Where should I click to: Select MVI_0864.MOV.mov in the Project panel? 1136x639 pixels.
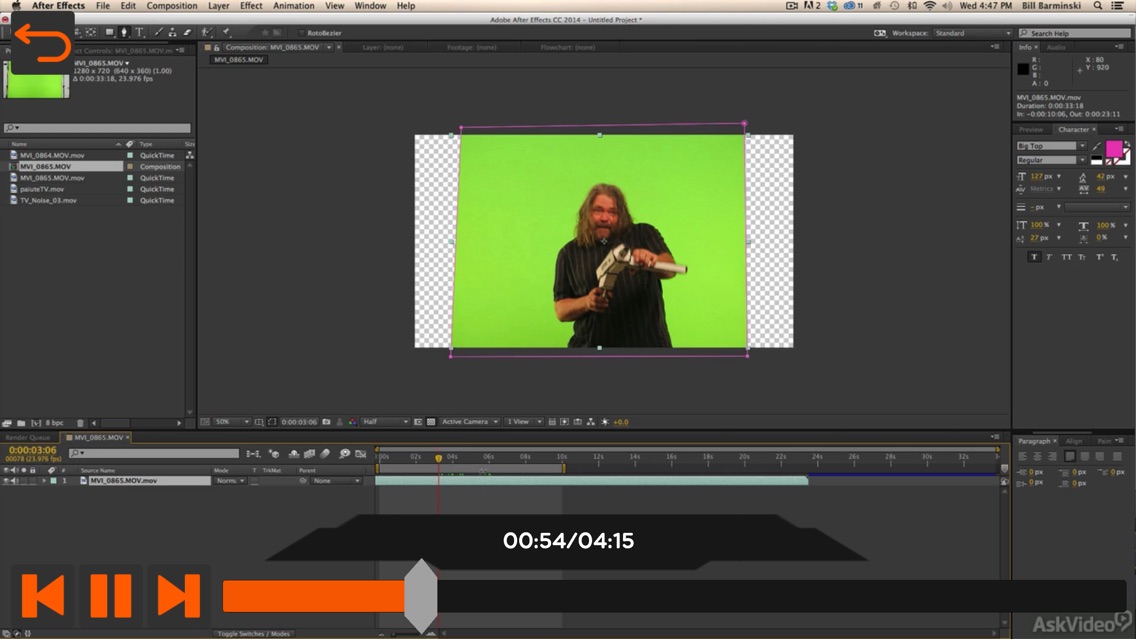[52, 155]
